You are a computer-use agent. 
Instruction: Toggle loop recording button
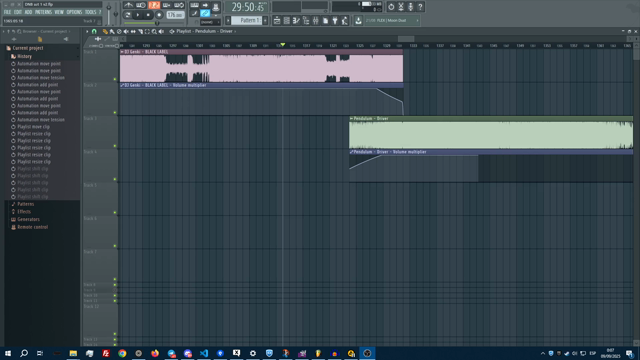coord(179,5)
